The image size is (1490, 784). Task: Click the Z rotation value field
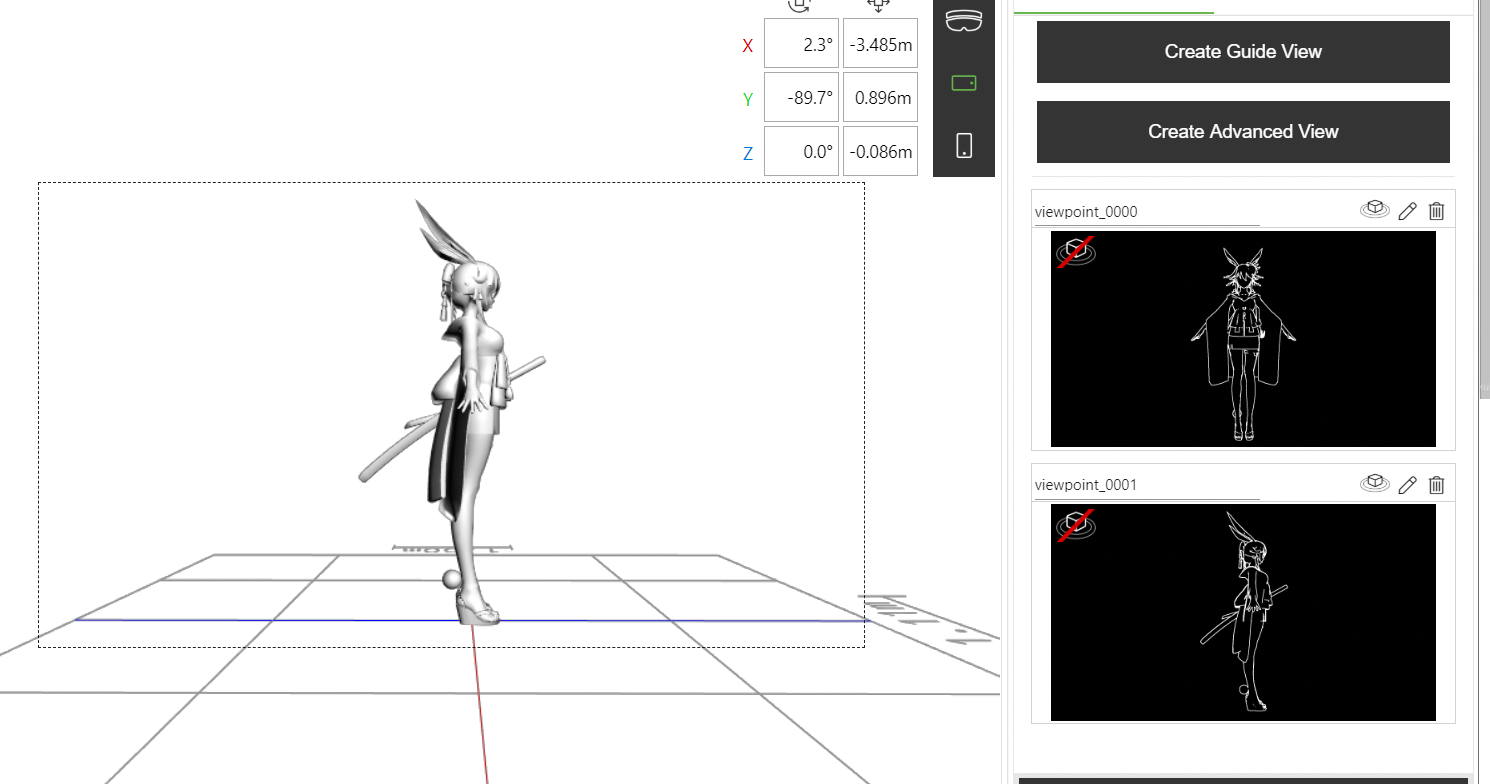click(x=801, y=150)
